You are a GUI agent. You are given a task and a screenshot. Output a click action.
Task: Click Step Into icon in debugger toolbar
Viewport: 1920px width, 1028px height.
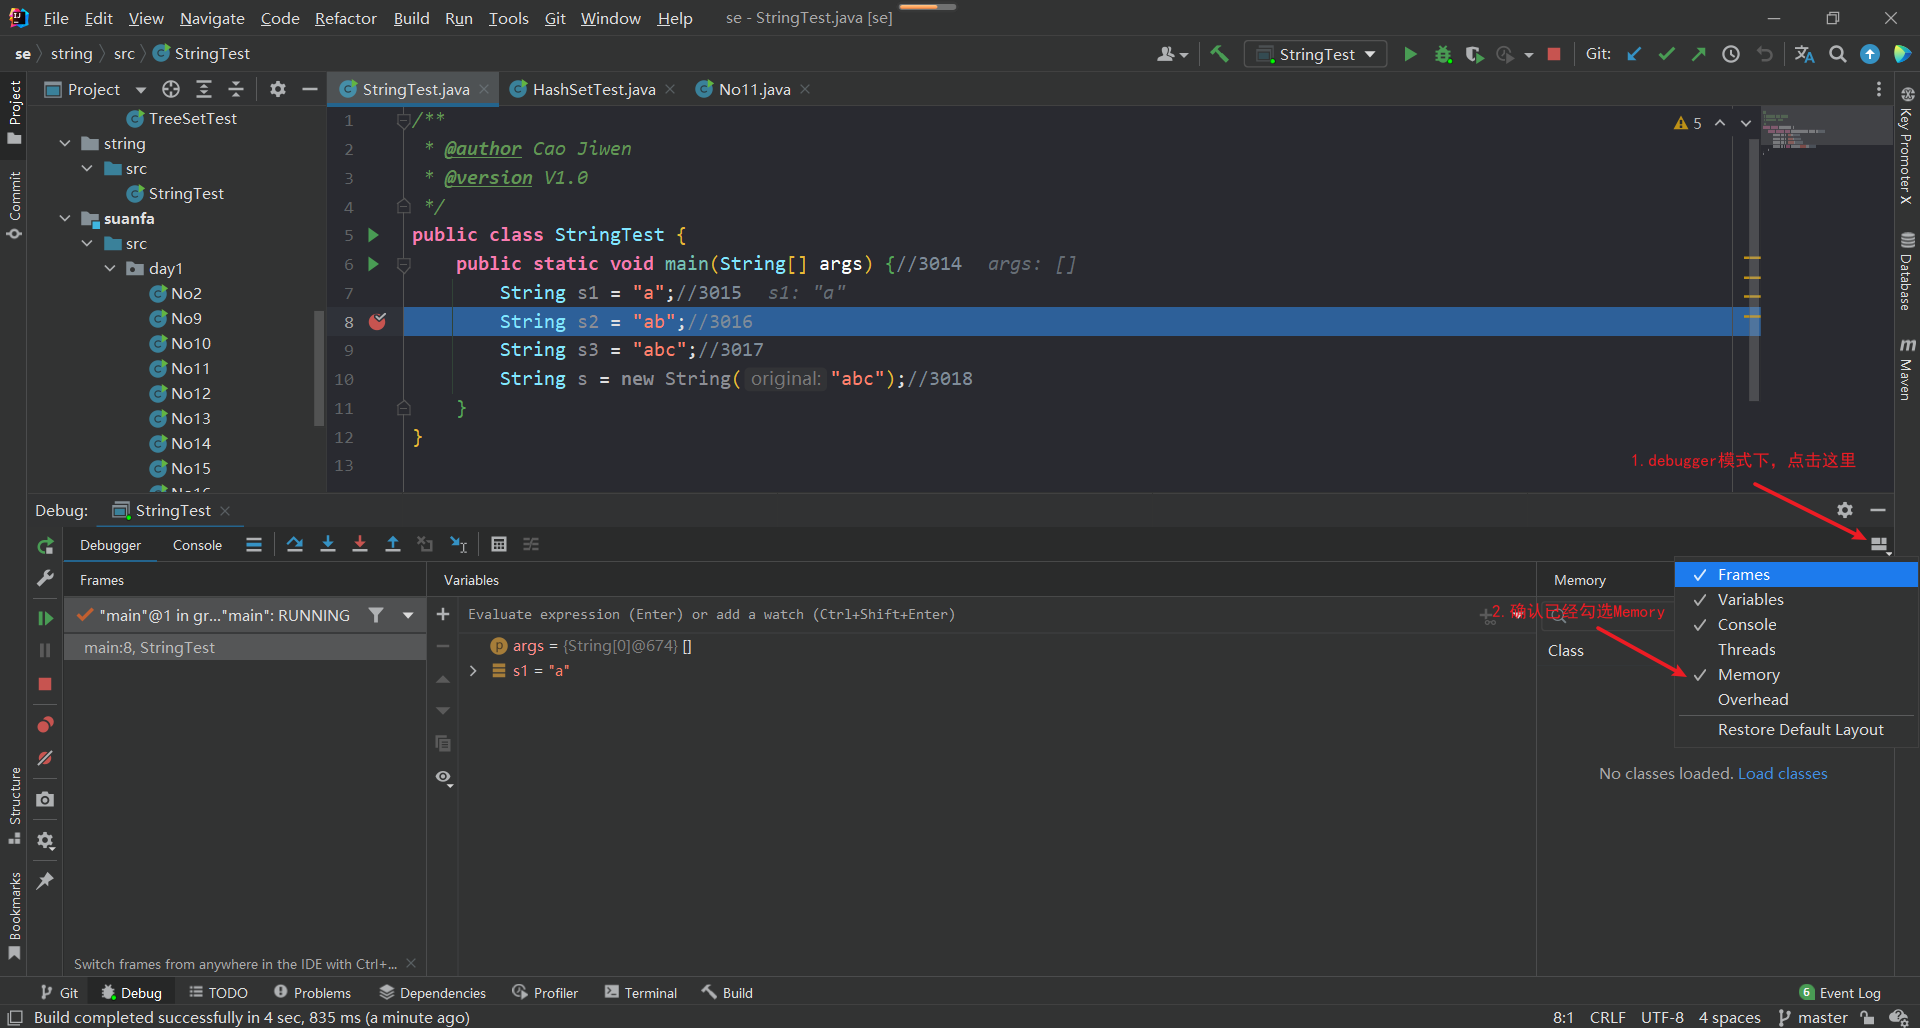click(x=327, y=544)
